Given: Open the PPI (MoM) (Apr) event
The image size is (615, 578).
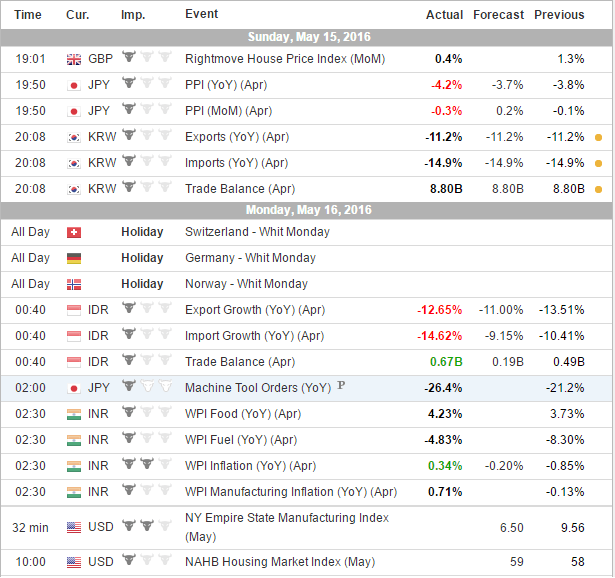Looking at the screenshot, I should click(228, 111).
